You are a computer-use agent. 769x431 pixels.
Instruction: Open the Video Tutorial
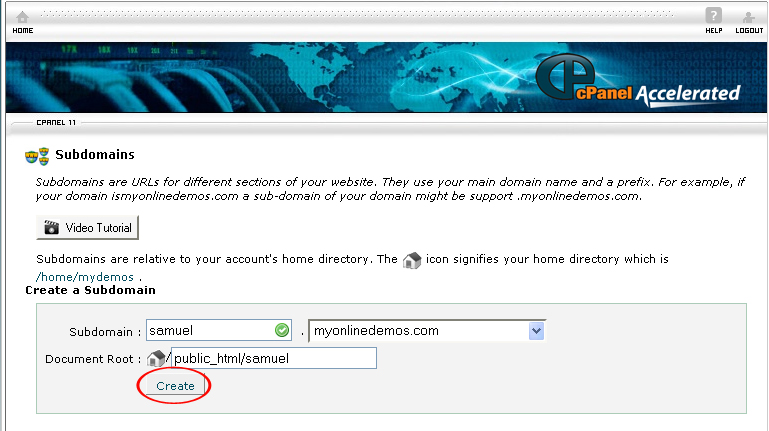click(87, 228)
